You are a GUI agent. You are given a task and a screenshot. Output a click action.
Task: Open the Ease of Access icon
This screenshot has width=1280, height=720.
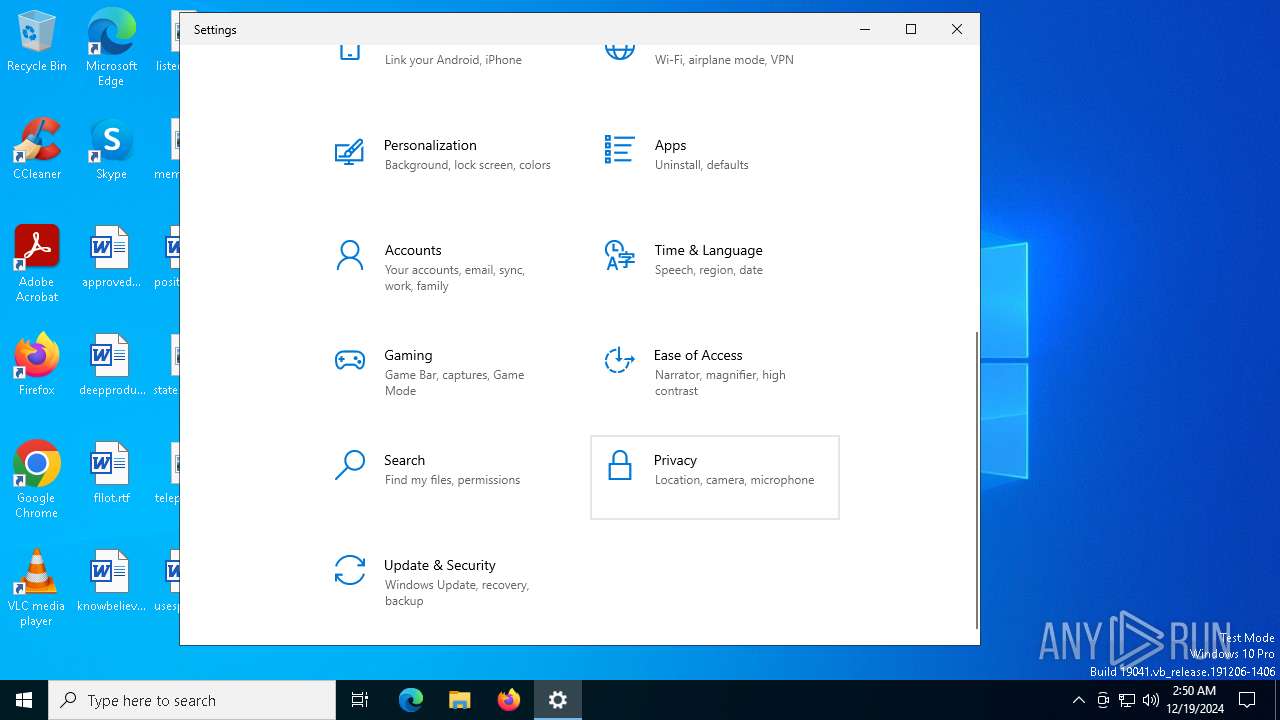(x=619, y=360)
